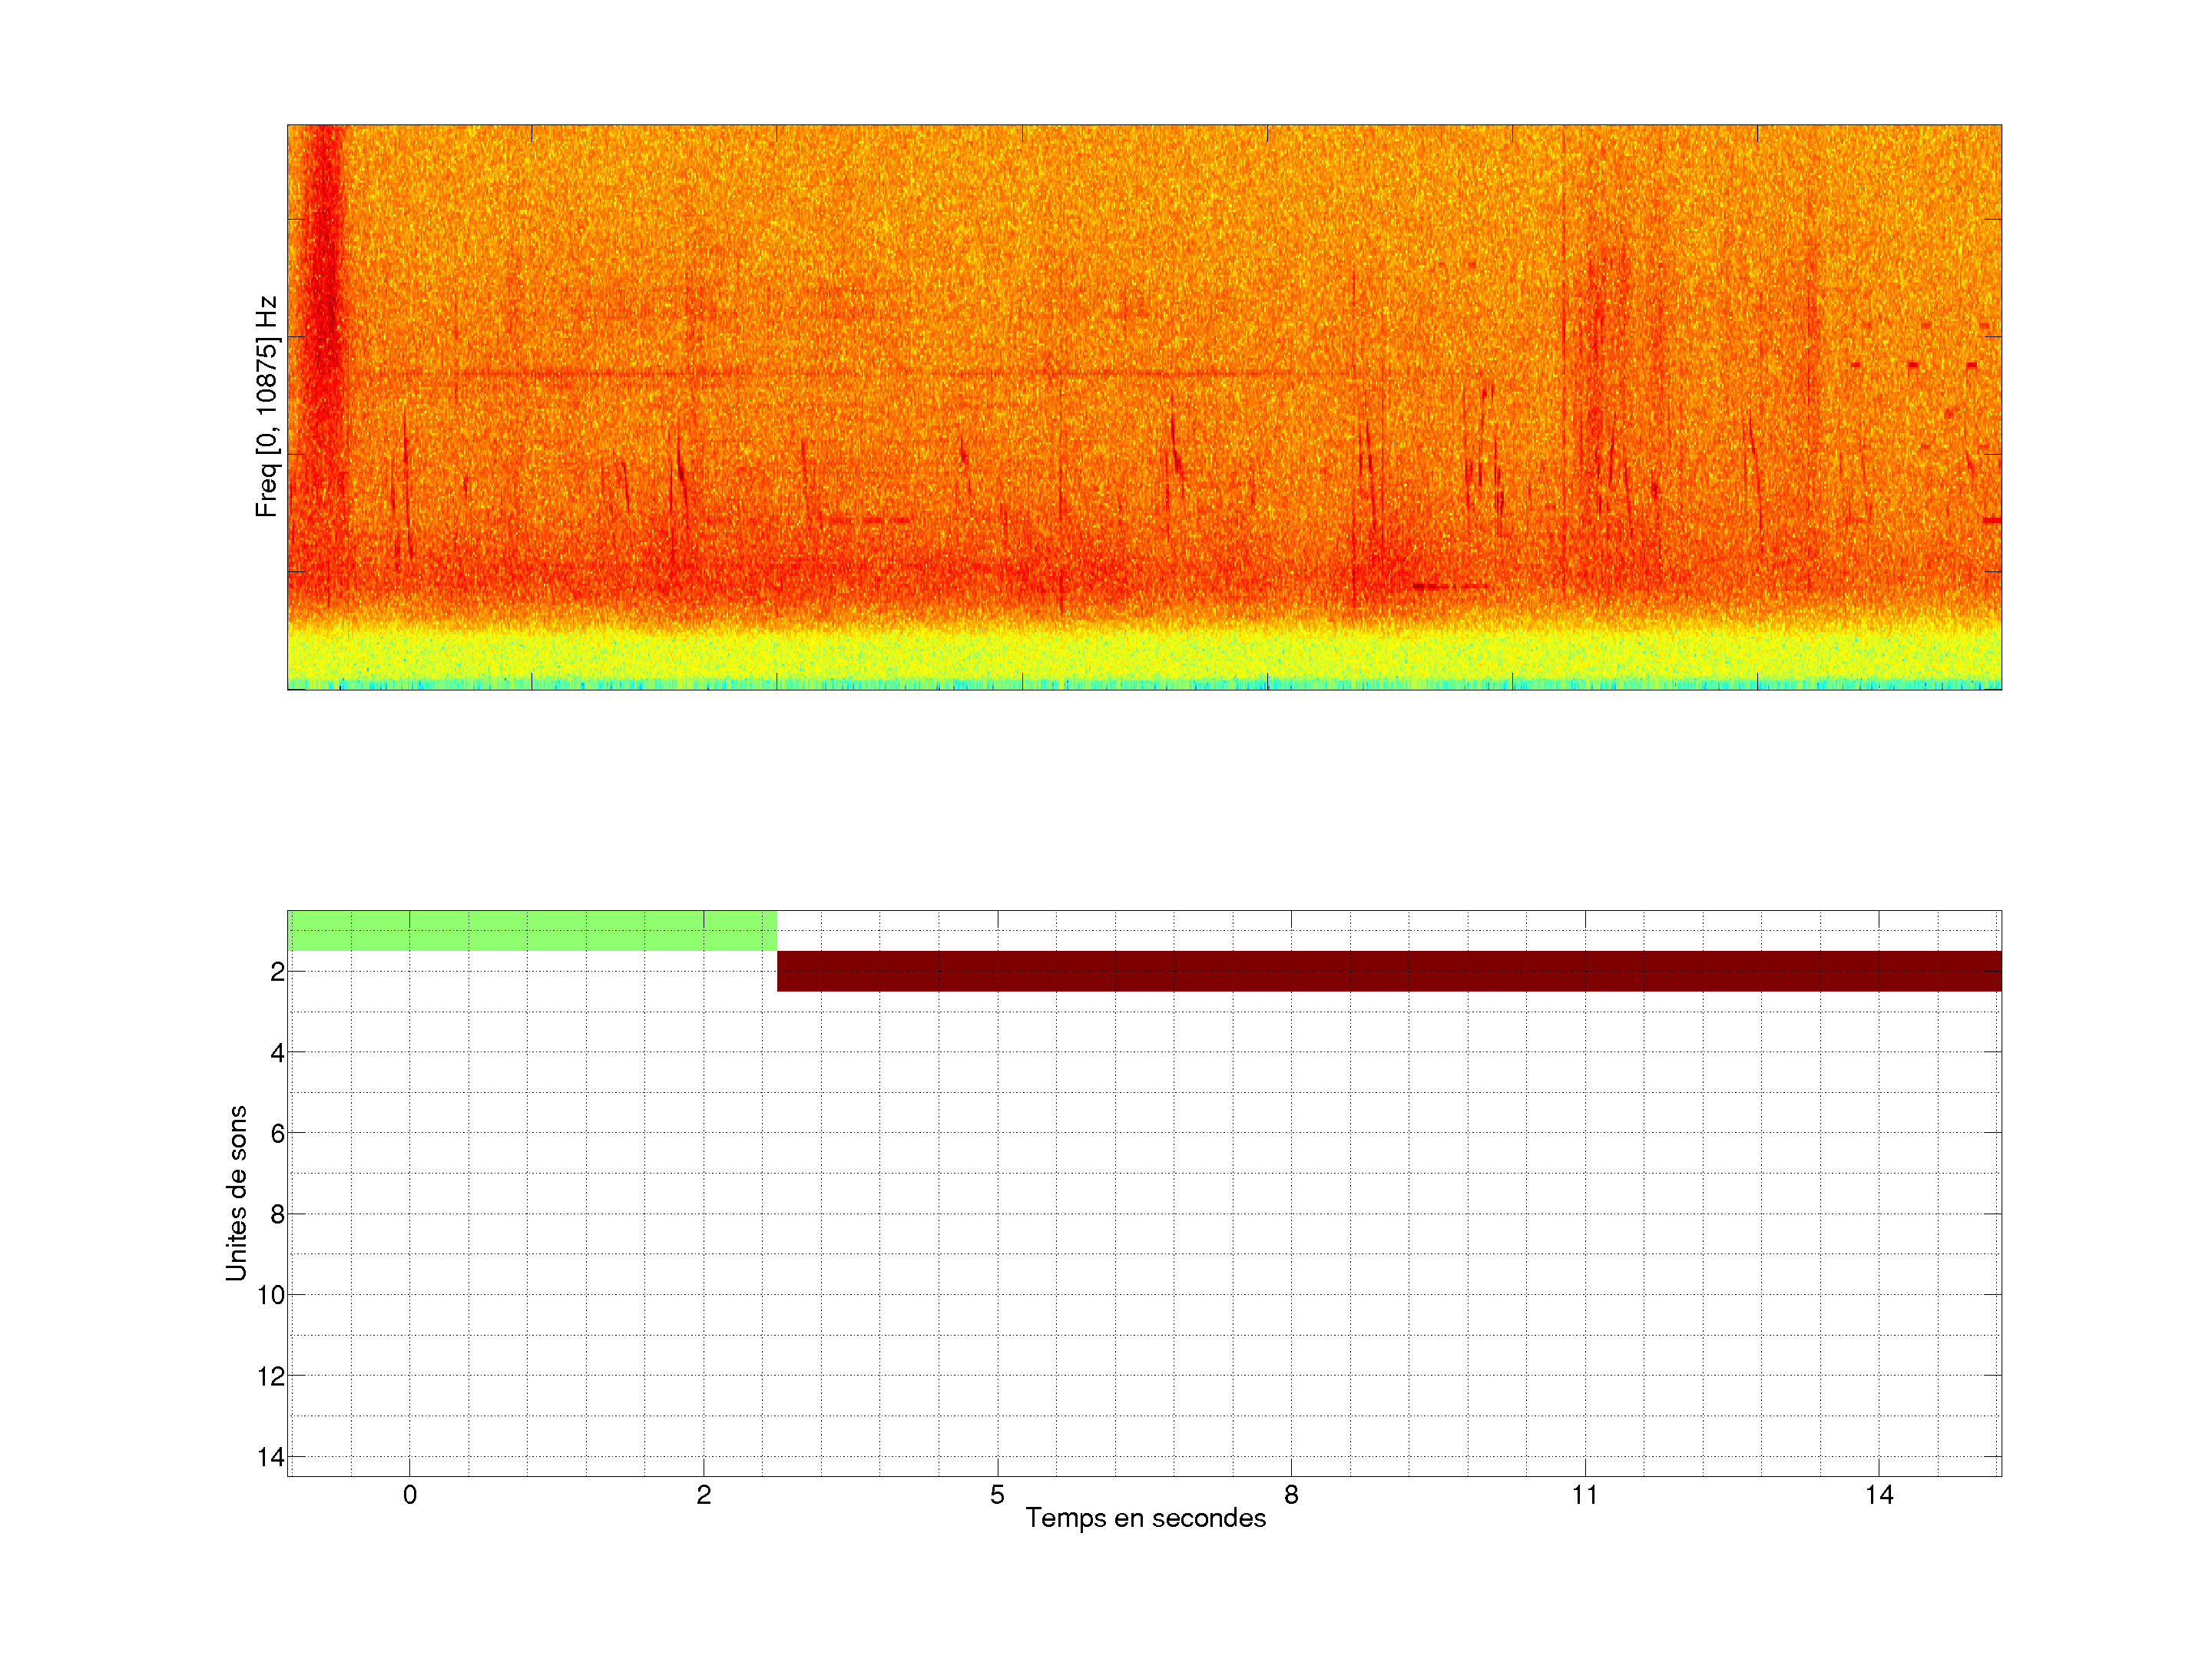The height and width of the screenshot is (1659, 2212).
Task: Click the y-axis tick label 2
Action: pyautogui.click(x=277, y=972)
